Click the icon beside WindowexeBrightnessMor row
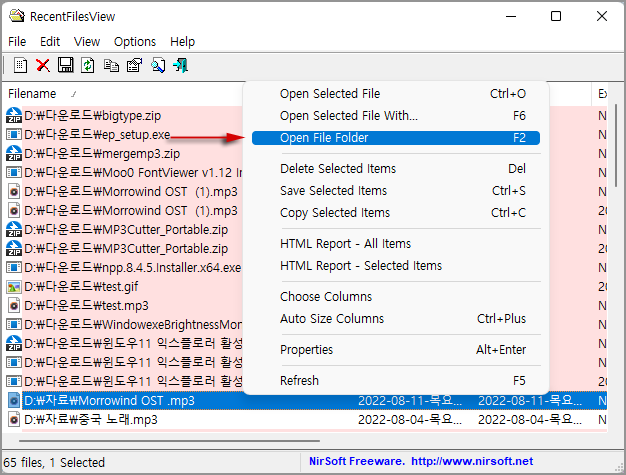The height and width of the screenshot is (475, 626). 14,325
